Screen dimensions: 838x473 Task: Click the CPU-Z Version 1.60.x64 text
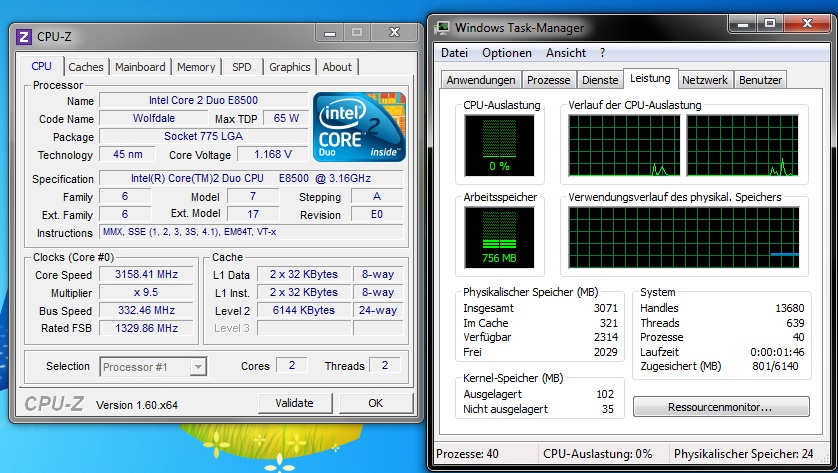[137, 405]
